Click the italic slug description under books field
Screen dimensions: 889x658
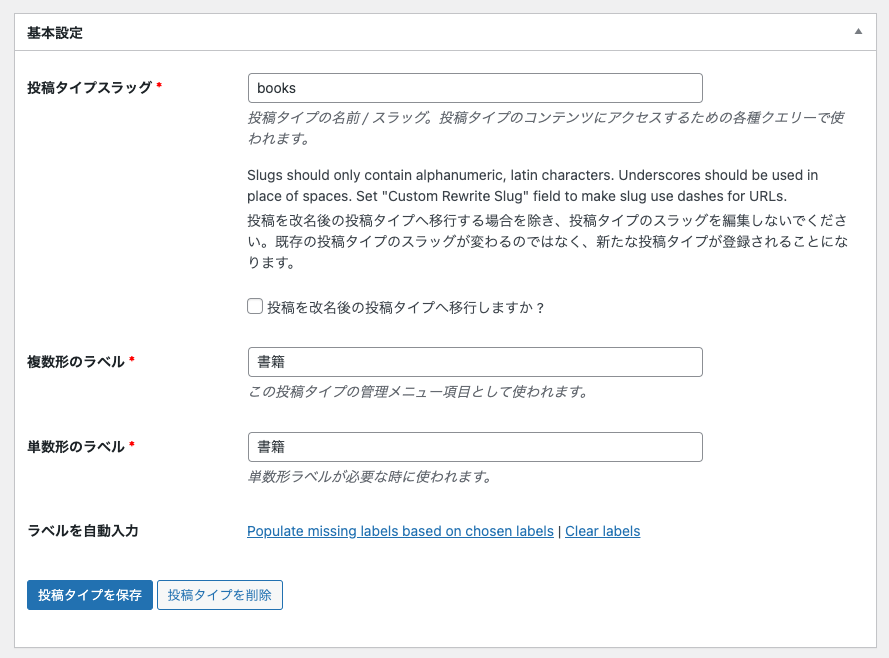545,128
